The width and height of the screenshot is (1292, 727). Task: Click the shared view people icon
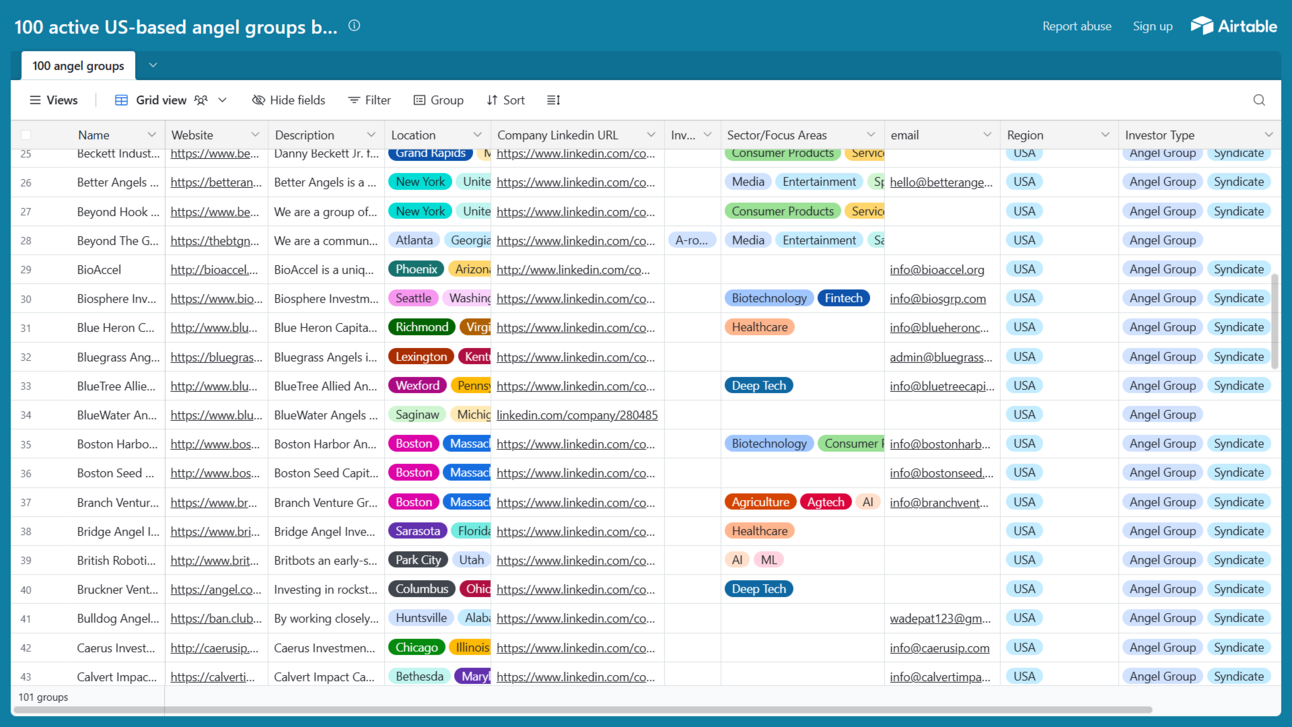tap(201, 100)
